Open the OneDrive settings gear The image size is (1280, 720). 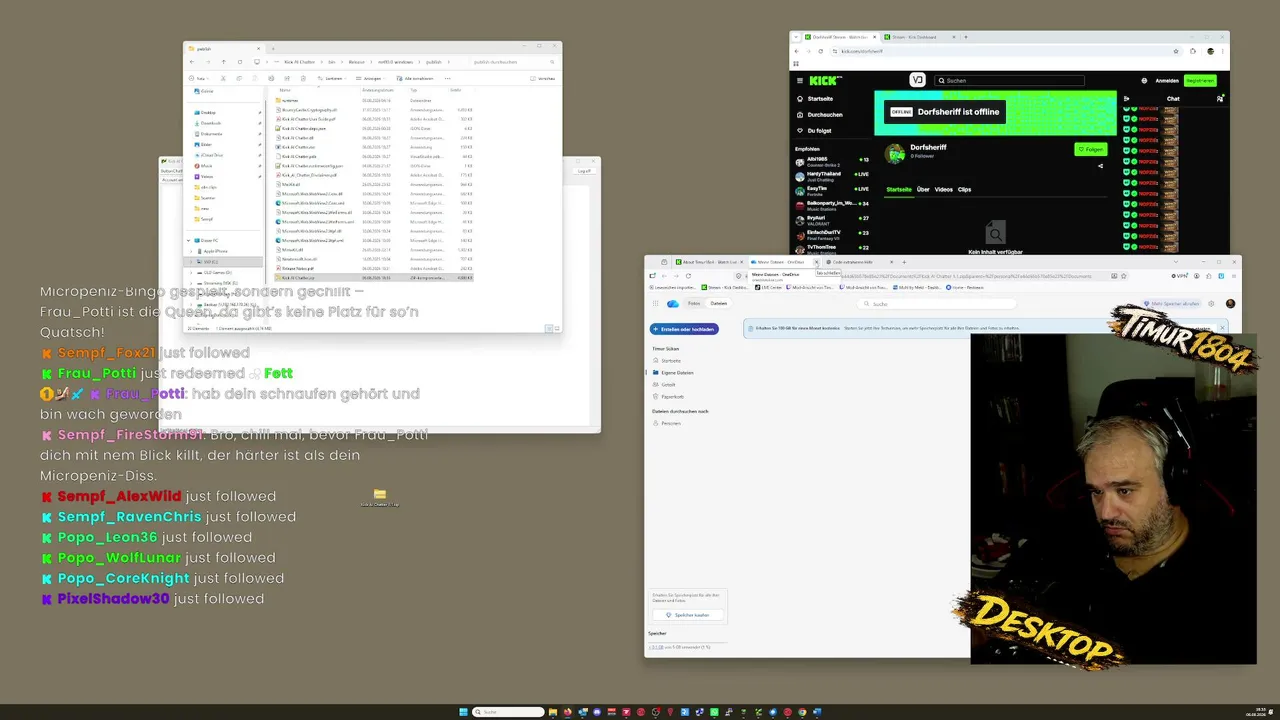tap(1211, 304)
